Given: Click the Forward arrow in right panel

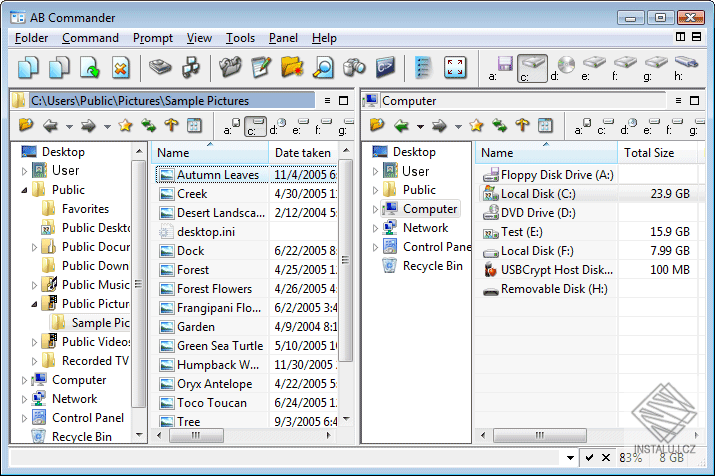Looking at the screenshot, I should [x=439, y=125].
